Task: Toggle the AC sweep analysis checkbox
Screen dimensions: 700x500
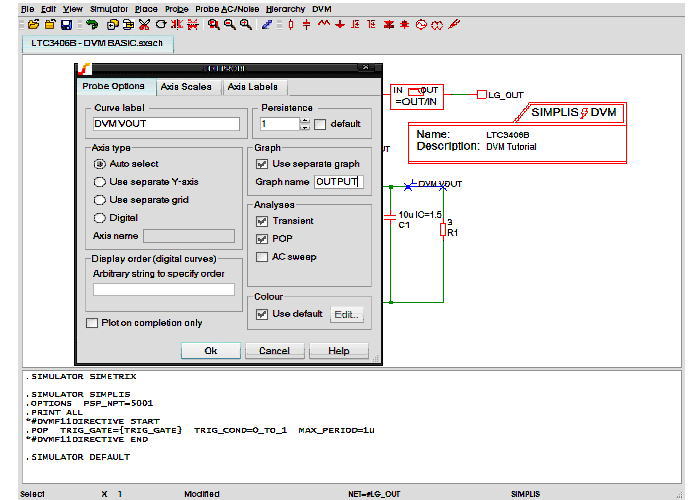Action: (262, 257)
